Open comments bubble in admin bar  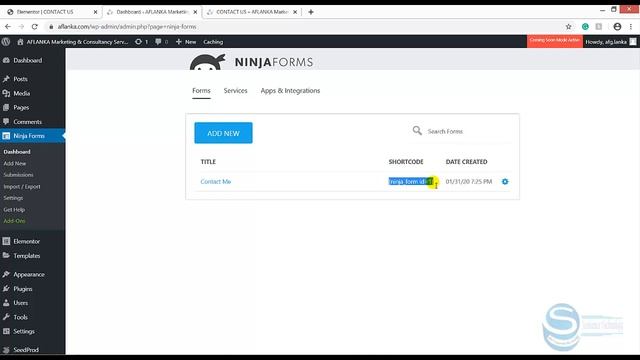(162, 42)
